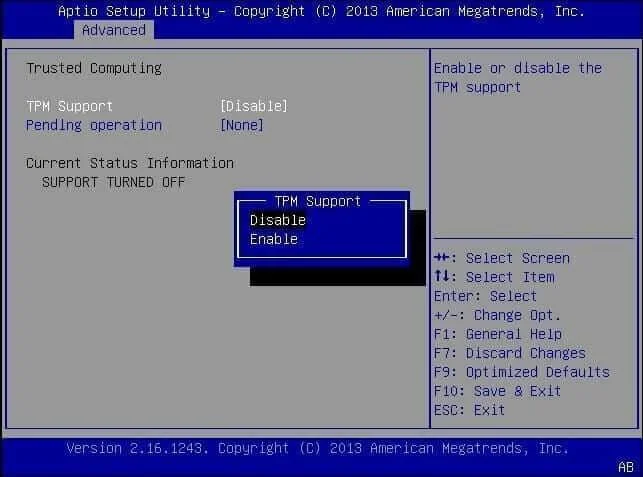Click the 'F9: Optimized Defaults' hint

tap(522, 372)
